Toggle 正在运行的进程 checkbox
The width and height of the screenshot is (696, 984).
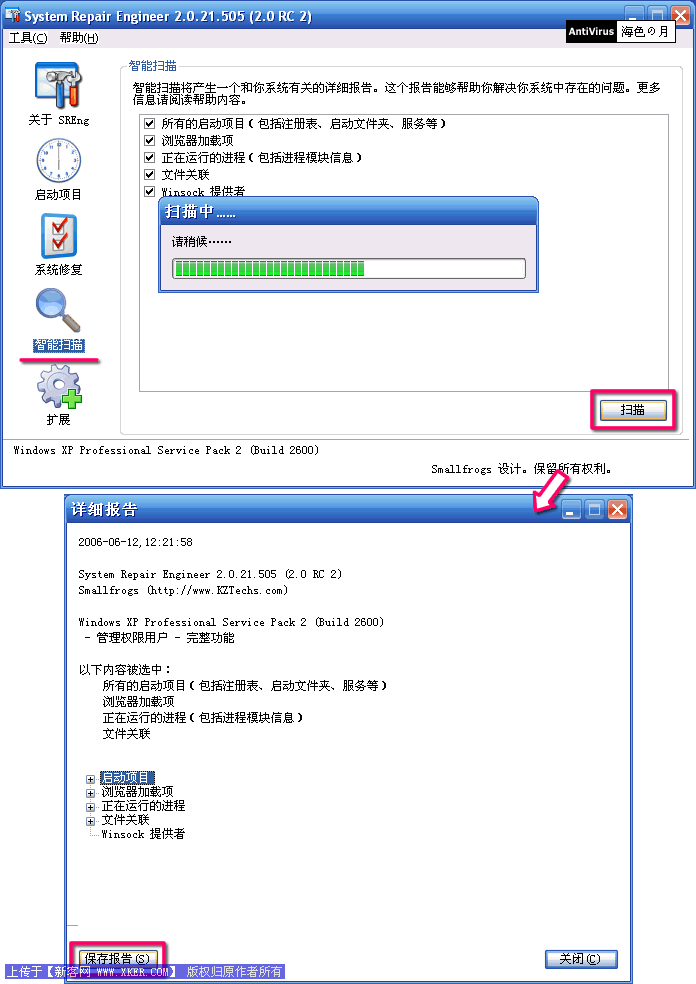pyautogui.click(x=149, y=158)
